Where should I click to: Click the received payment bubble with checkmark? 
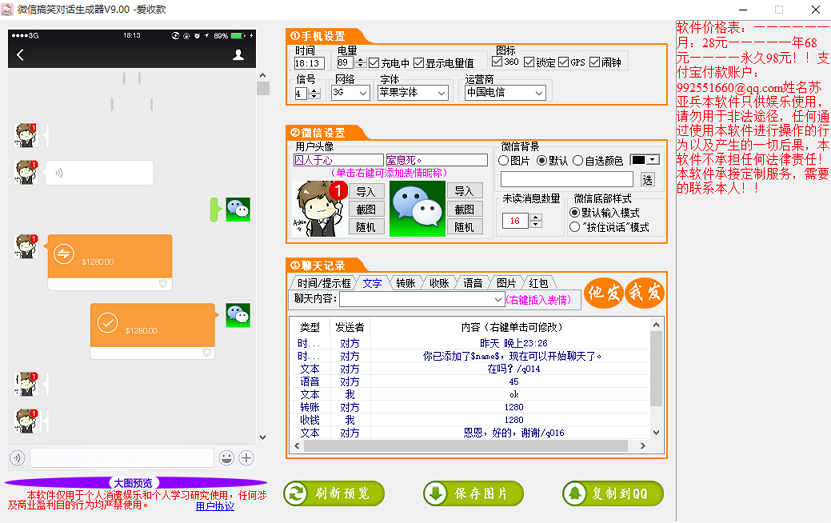[154, 331]
